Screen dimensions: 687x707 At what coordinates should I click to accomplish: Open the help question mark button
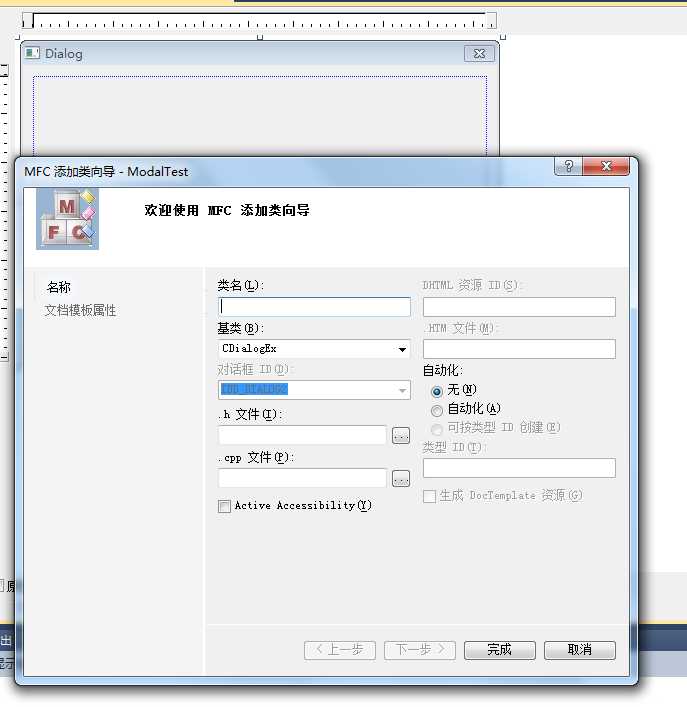[x=568, y=166]
